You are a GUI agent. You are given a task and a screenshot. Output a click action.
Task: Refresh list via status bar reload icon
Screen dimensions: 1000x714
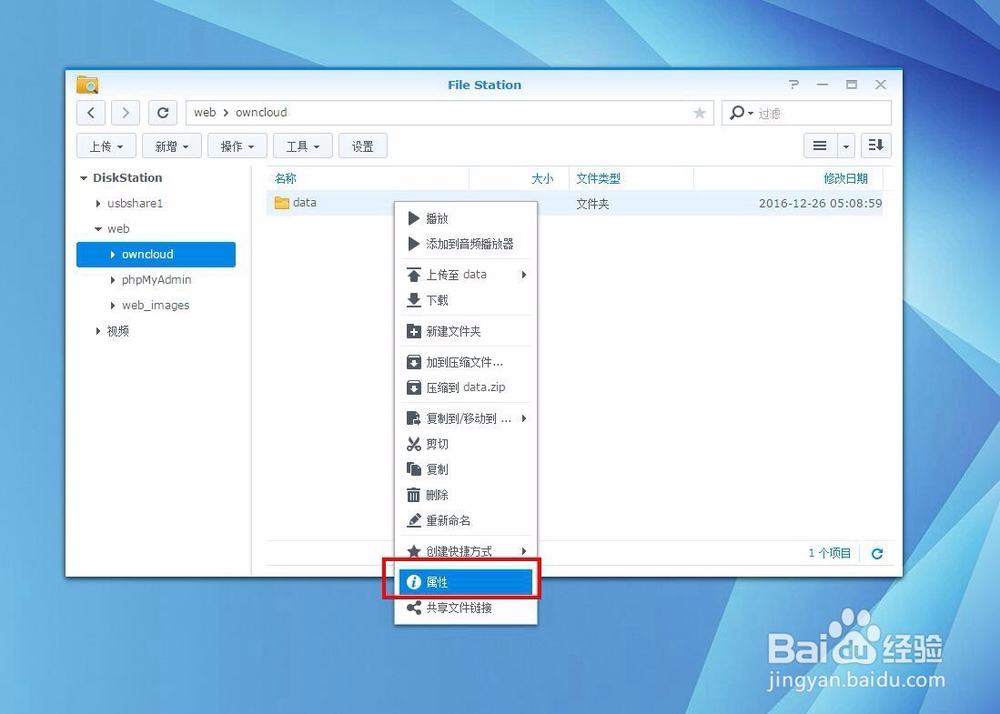coord(877,553)
